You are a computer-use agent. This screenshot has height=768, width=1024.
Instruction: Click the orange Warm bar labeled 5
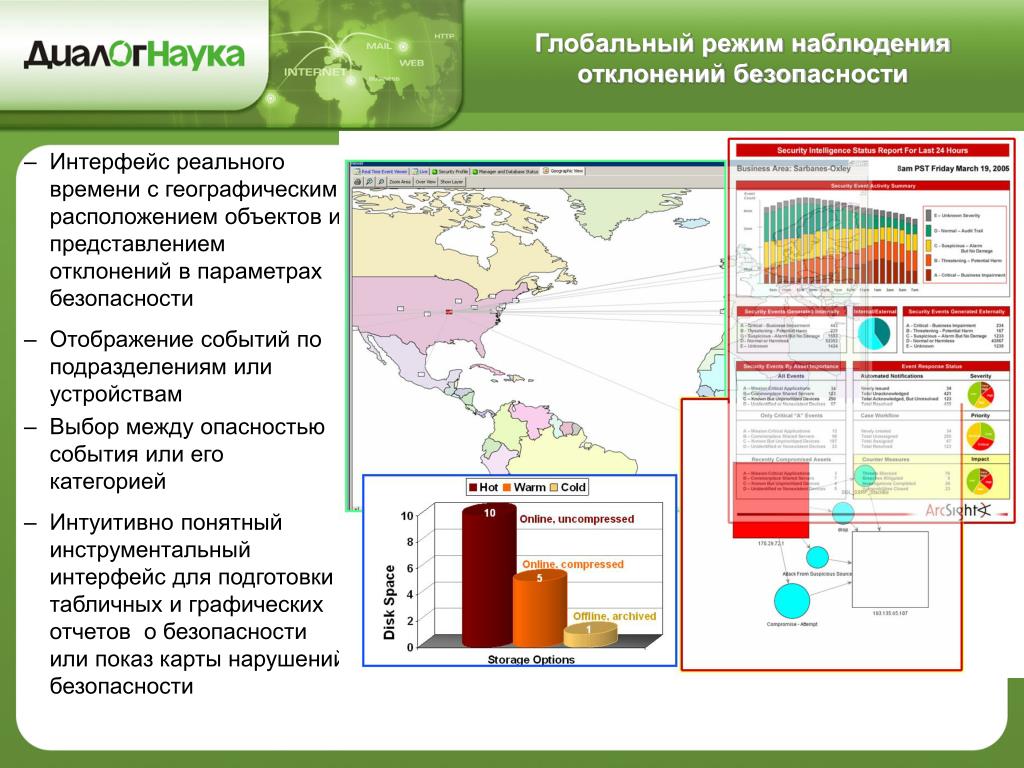539,609
